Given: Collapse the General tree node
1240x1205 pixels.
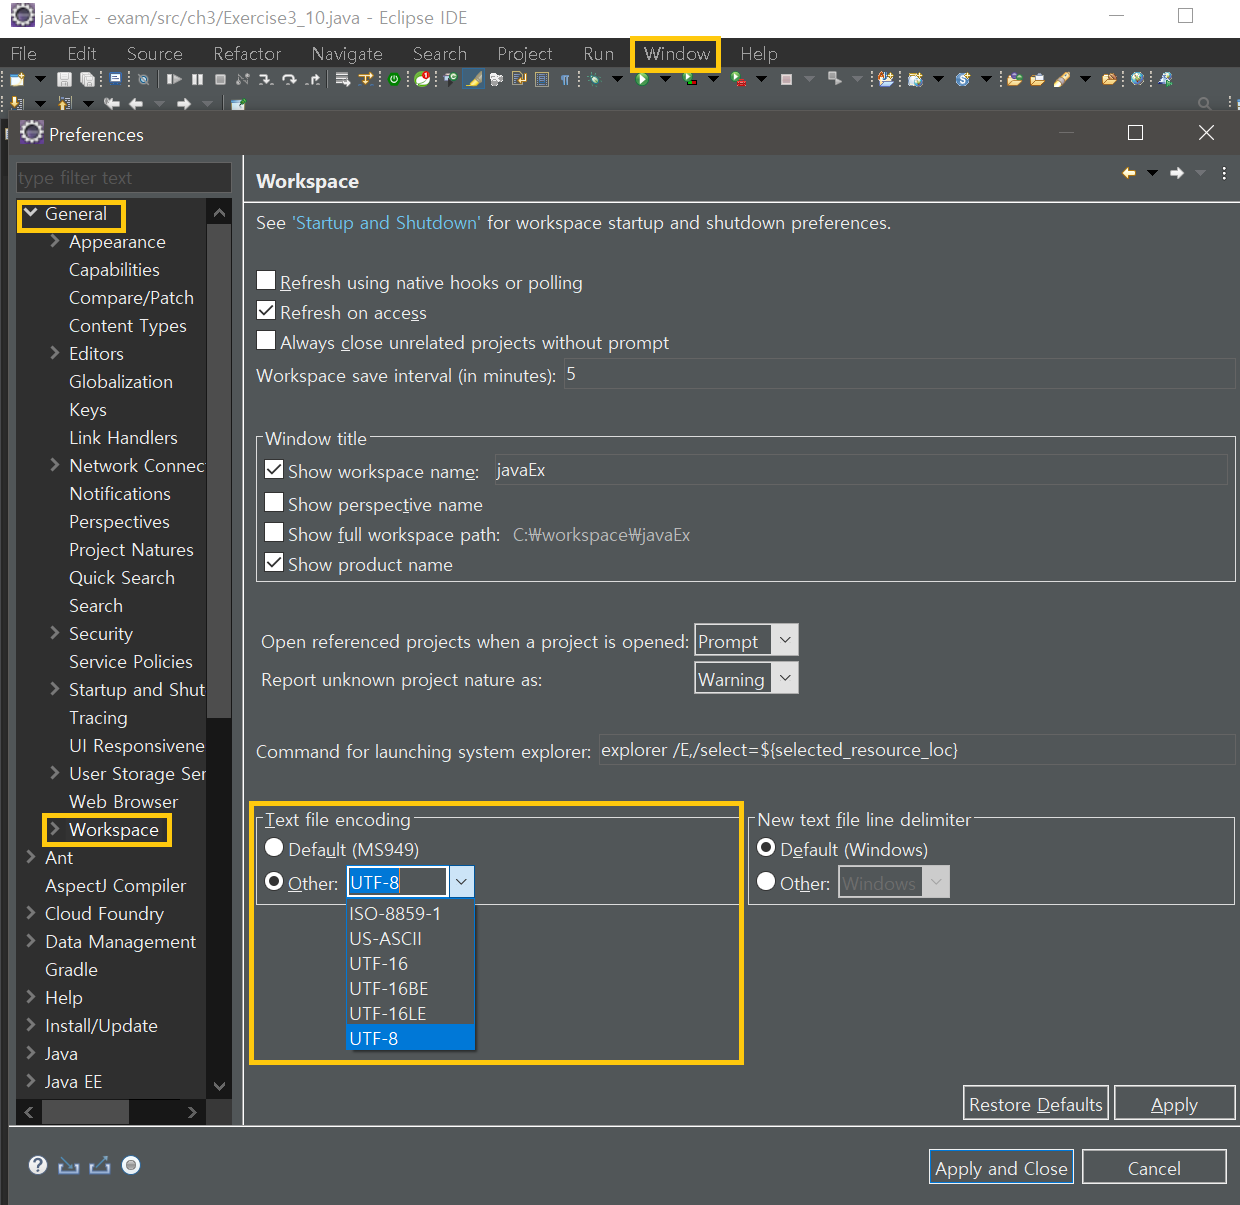Looking at the screenshot, I should pos(30,213).
